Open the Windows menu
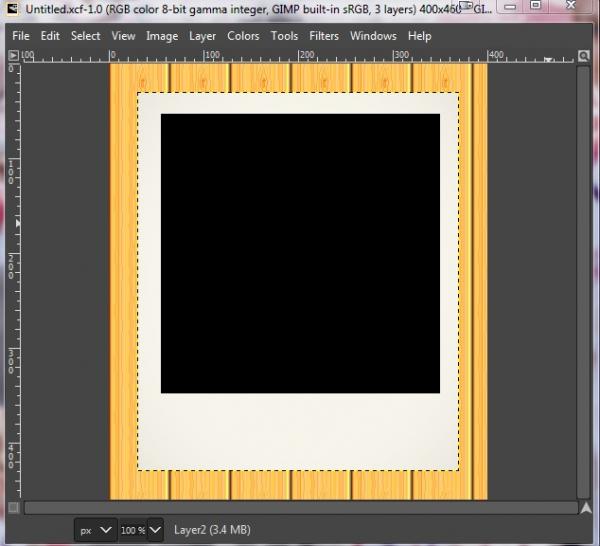600x546 pixels. coord(373,36)
